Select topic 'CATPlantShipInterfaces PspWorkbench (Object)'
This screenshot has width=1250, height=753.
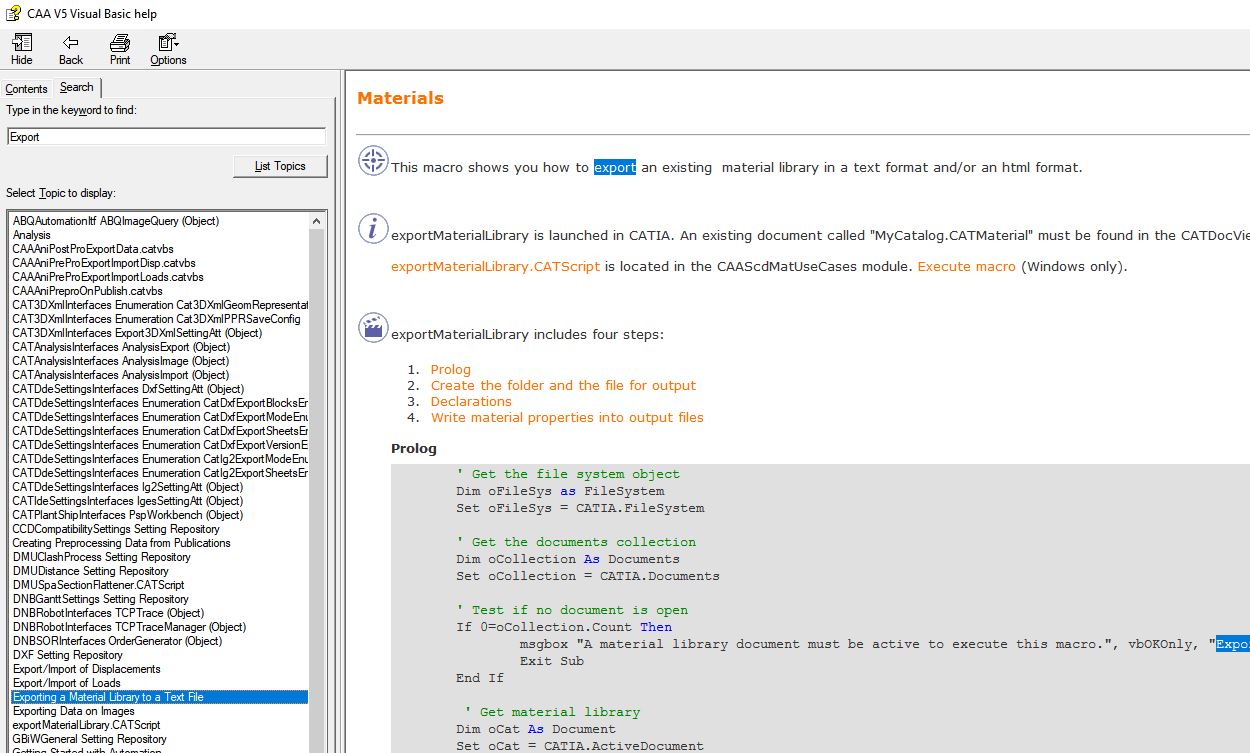pyautogui.click(x=128, y=515)
